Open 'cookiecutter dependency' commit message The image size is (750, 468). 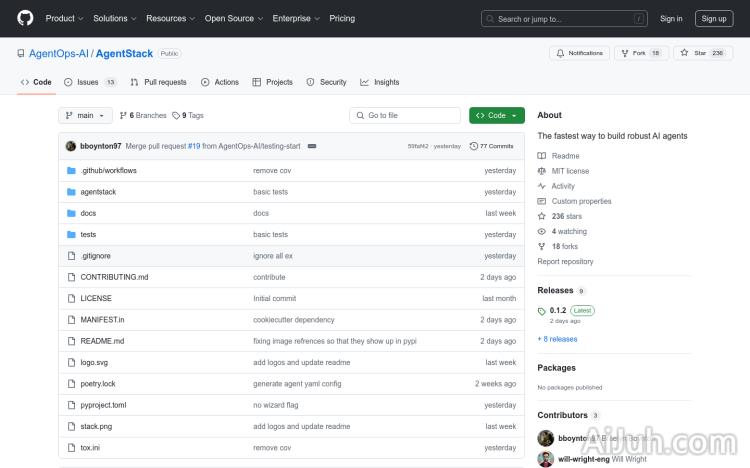tap(294, 320)
